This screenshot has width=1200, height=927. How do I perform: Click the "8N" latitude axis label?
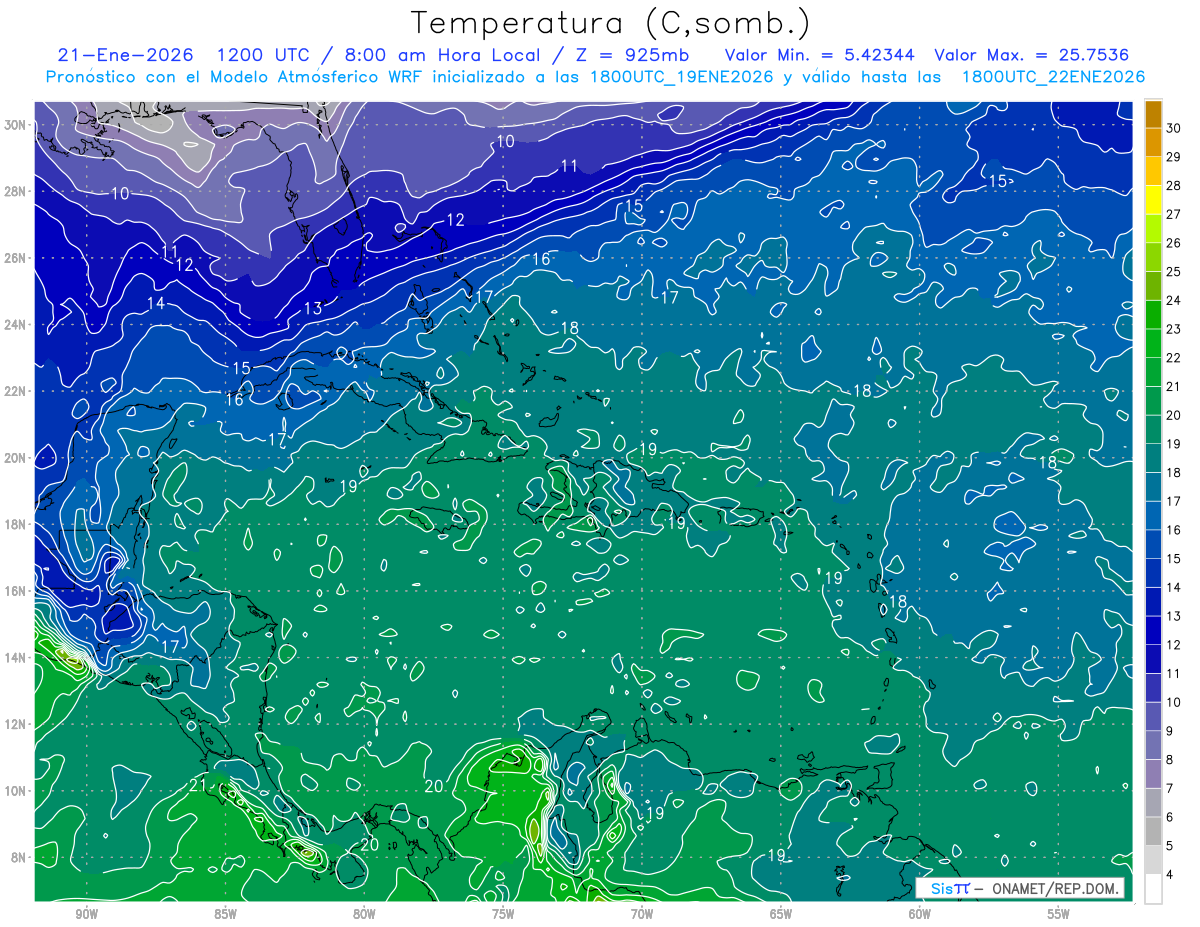pos(20,858)
